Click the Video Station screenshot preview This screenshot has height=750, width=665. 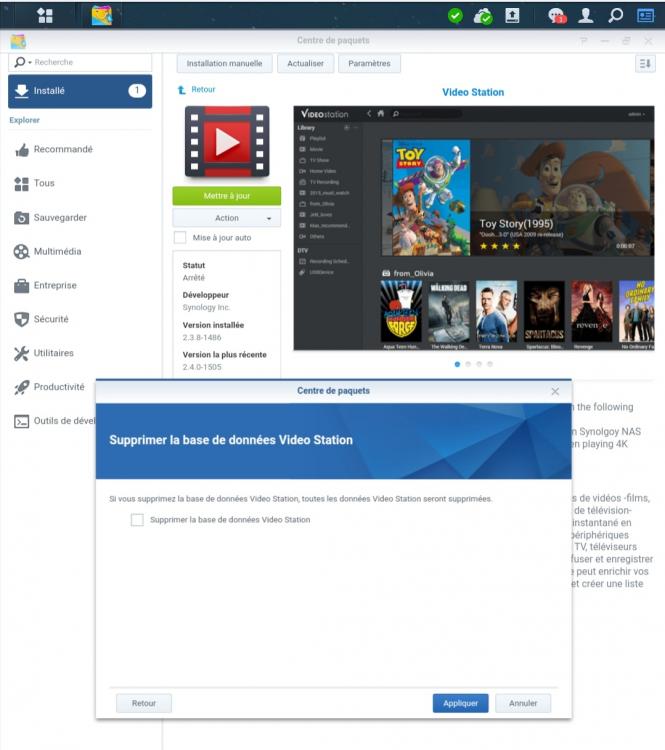(474, 228)
